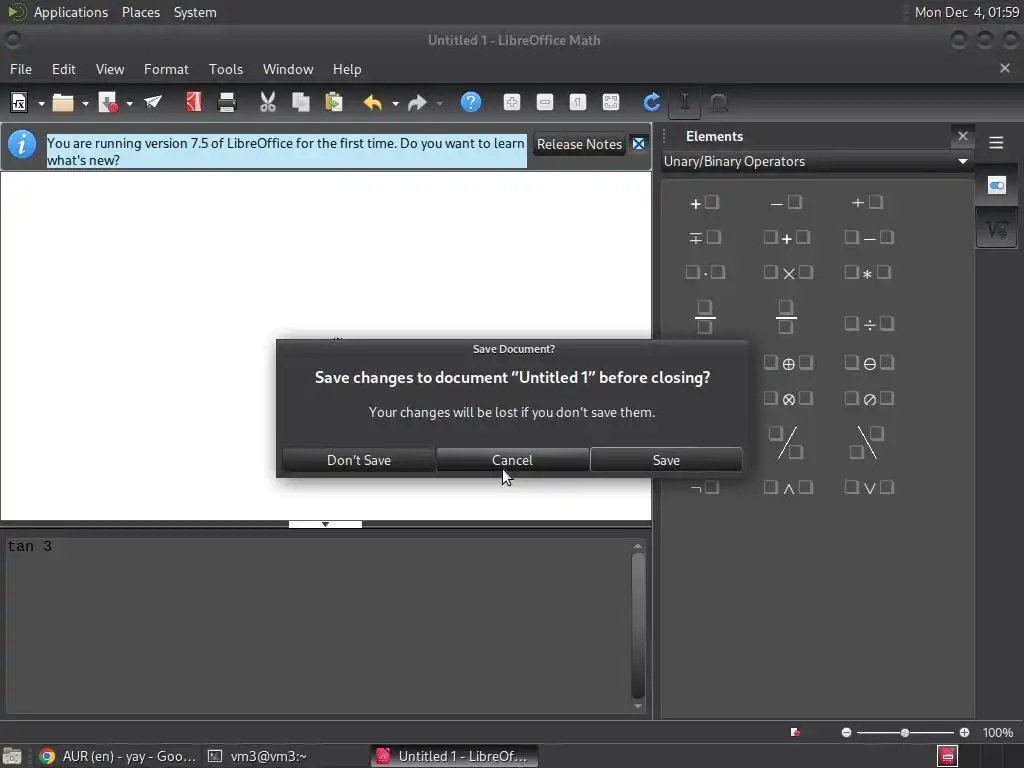This screenshot has height=768, width=1024.
Task: Click the Show All zoom icon
Action: point(611,102)
